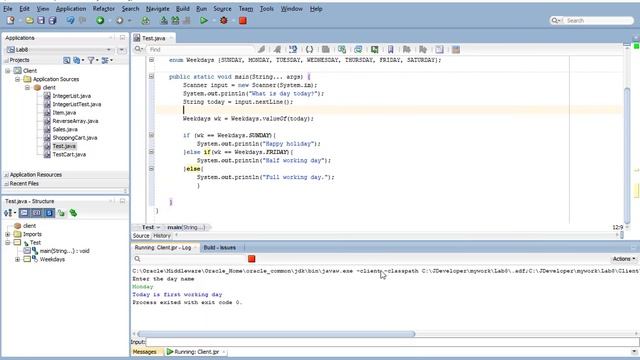Toggle the Show Methods button in Structure

pyautogui.click(x=24, y=213)
